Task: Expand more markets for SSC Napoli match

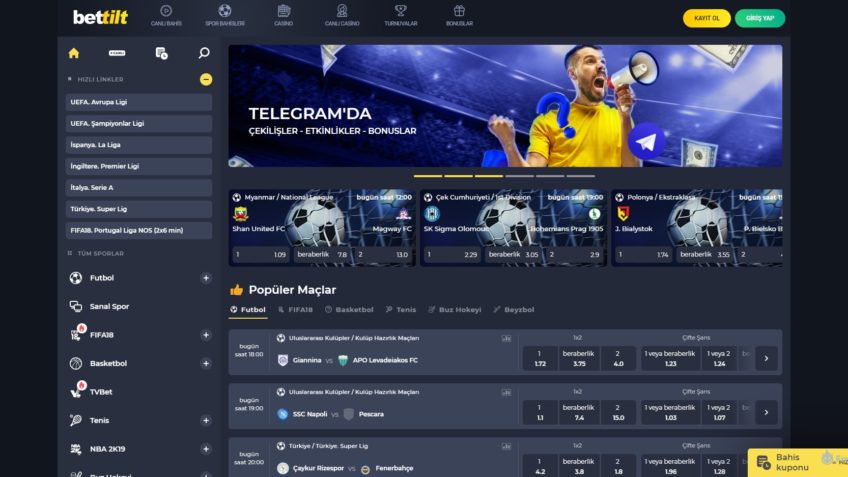Action: point(766,413)
